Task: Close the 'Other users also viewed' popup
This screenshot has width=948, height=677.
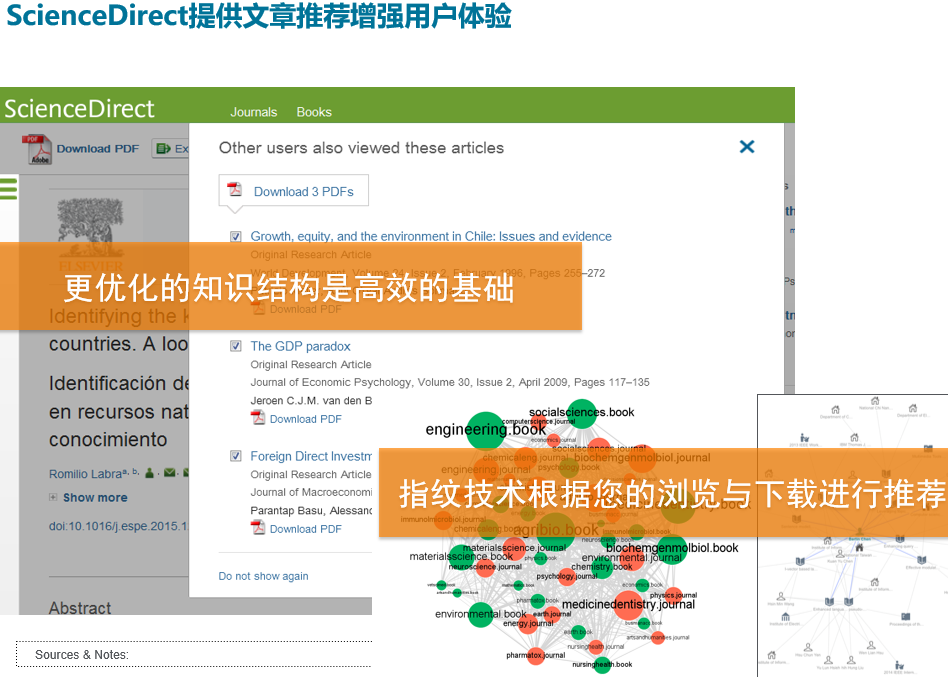Action: (747, 146)
